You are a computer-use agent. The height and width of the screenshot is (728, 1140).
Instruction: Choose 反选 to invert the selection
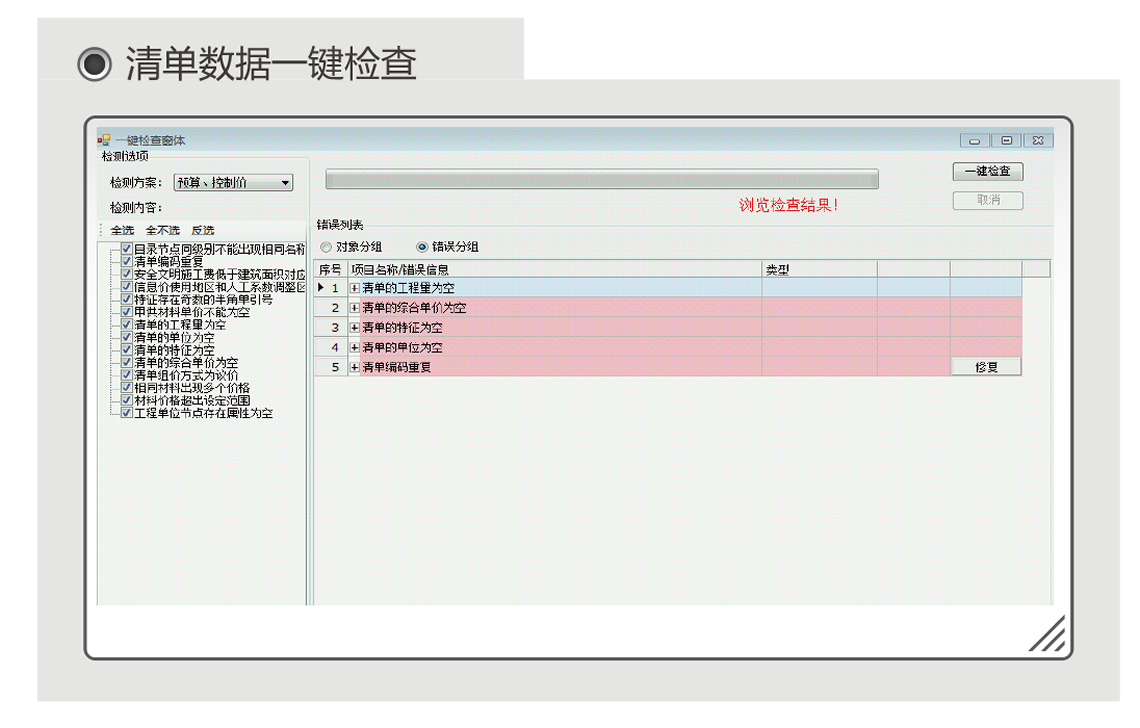tap(203, 231)
